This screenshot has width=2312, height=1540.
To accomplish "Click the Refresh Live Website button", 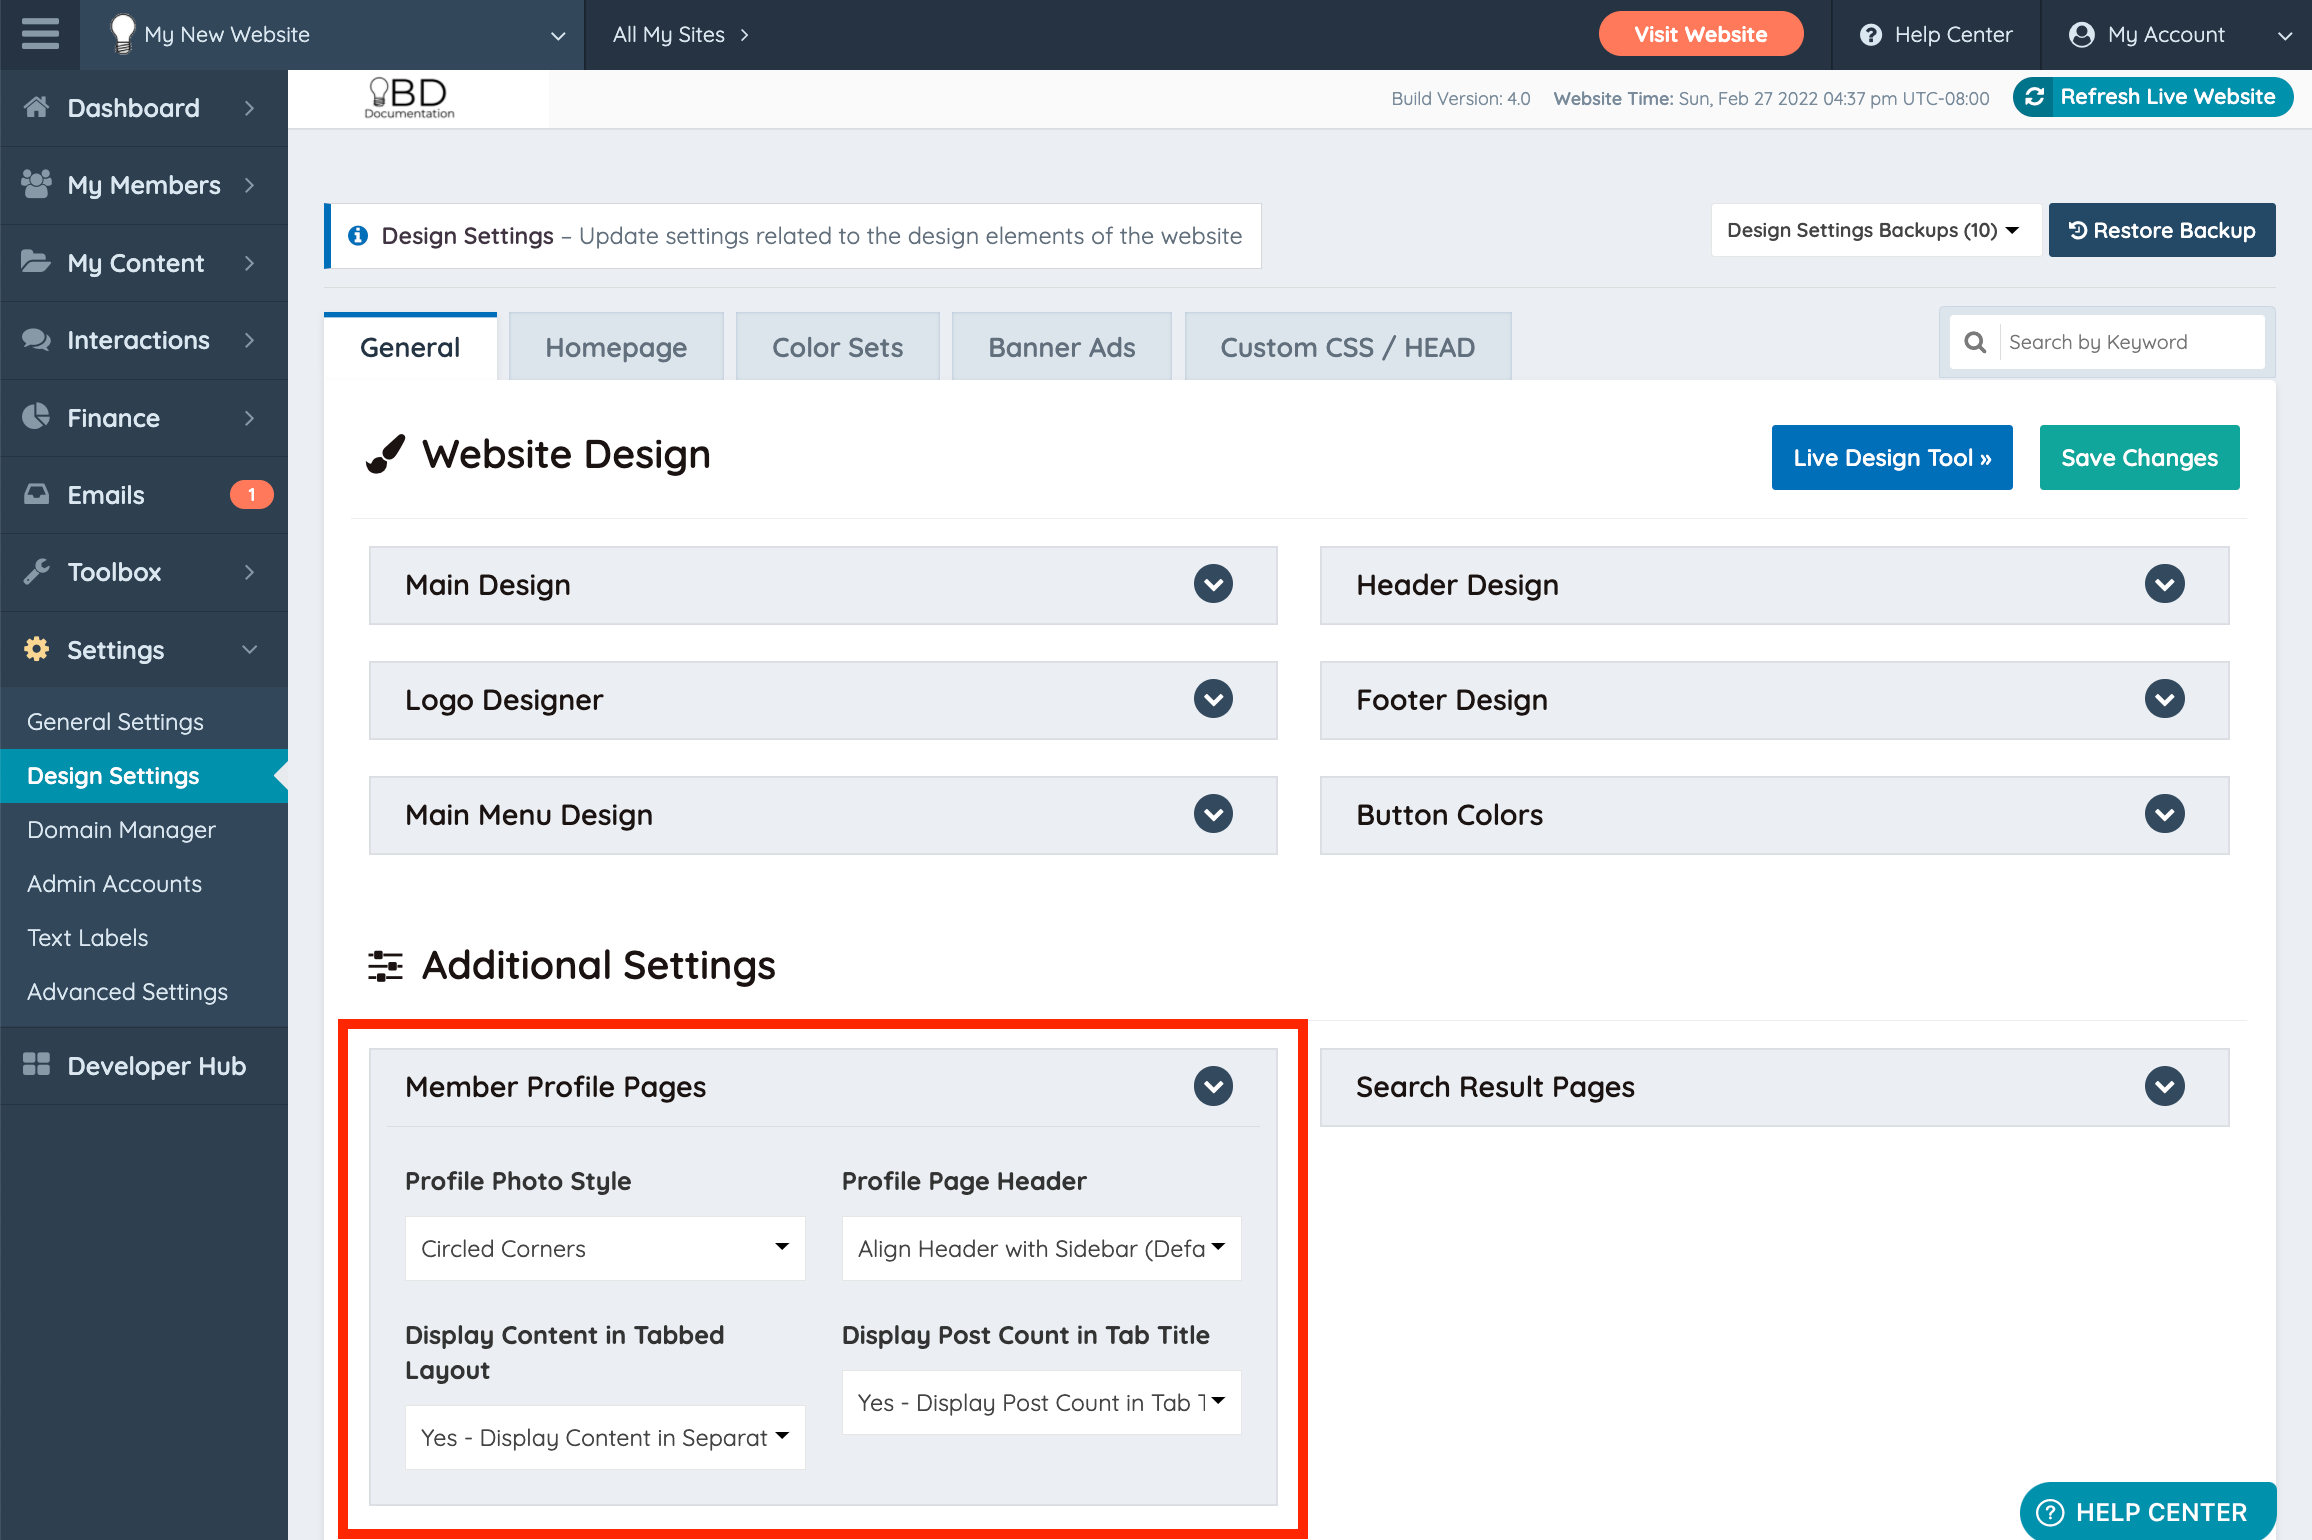I will (2152, 97).
